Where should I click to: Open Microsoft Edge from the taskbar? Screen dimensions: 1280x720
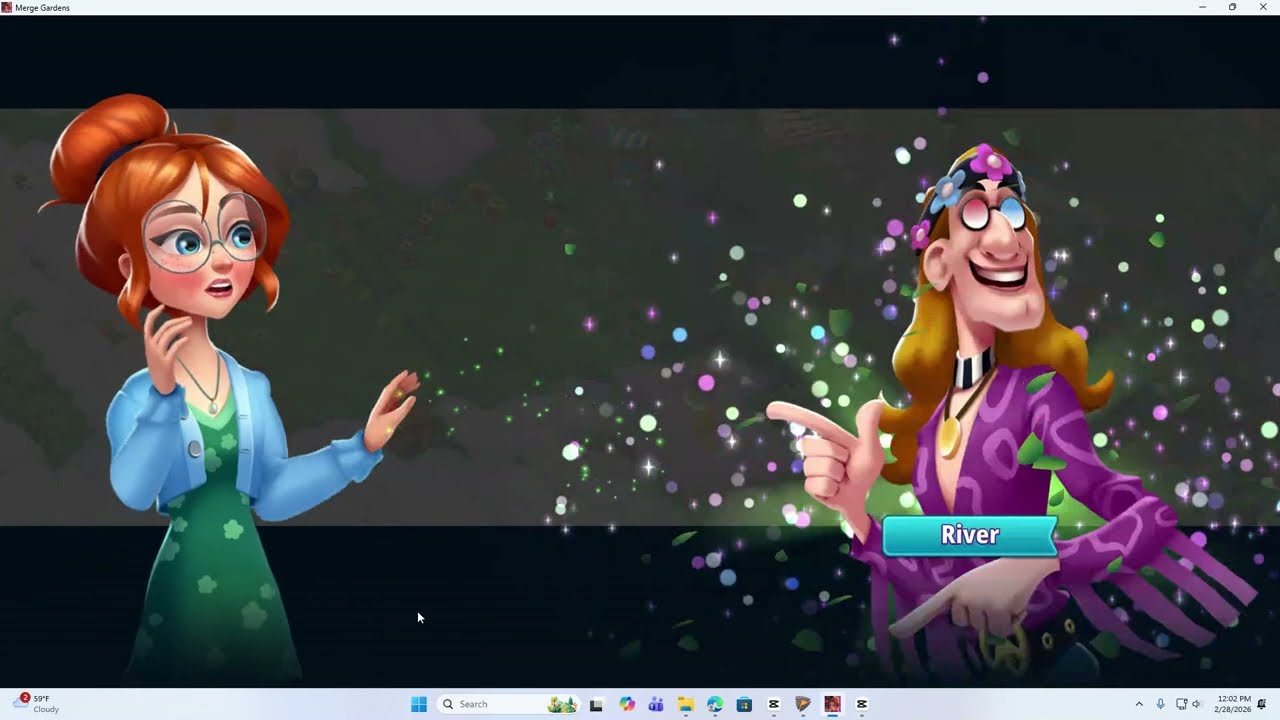(x=715, y=704)
